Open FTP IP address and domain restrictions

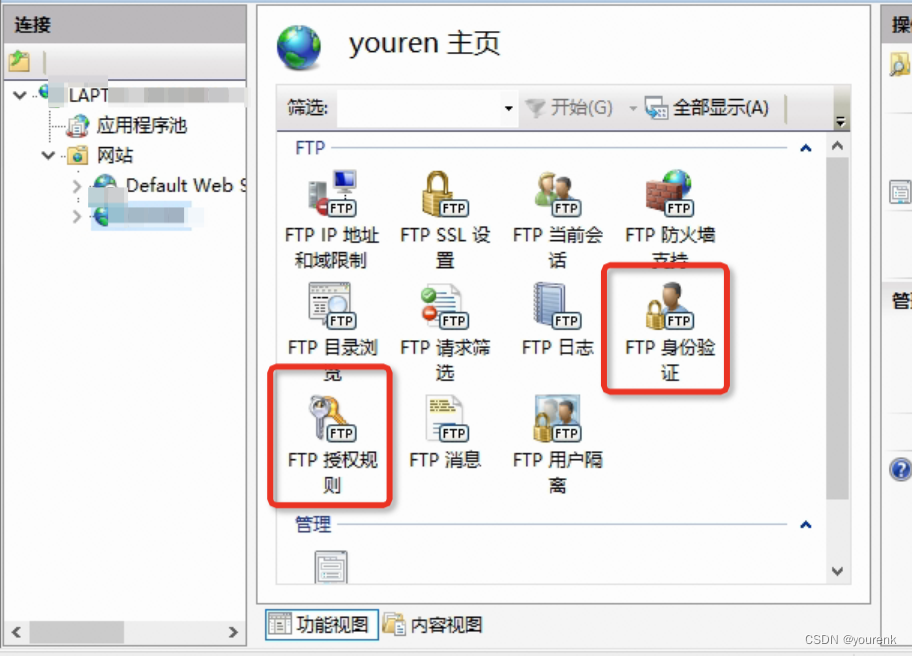coord(332,219)
